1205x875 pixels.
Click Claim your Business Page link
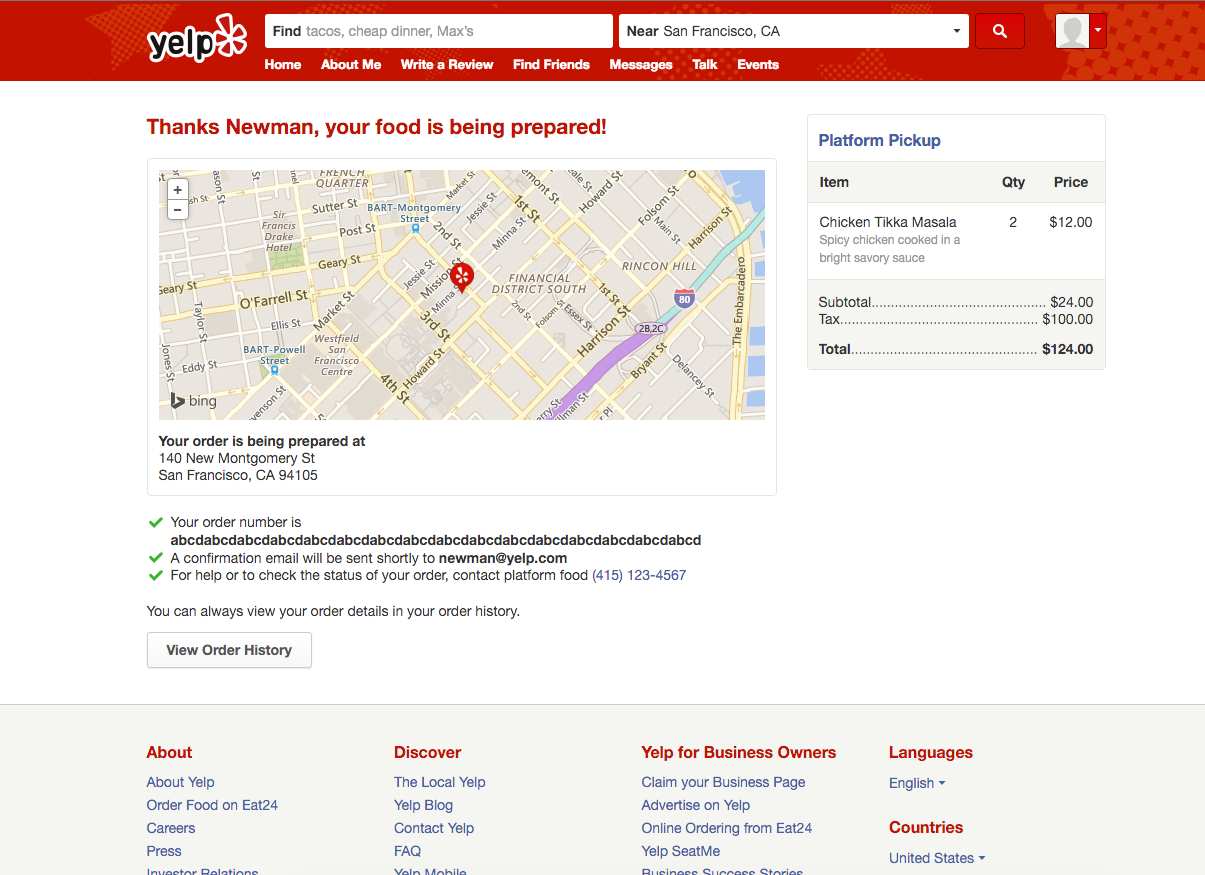[723, 782]
